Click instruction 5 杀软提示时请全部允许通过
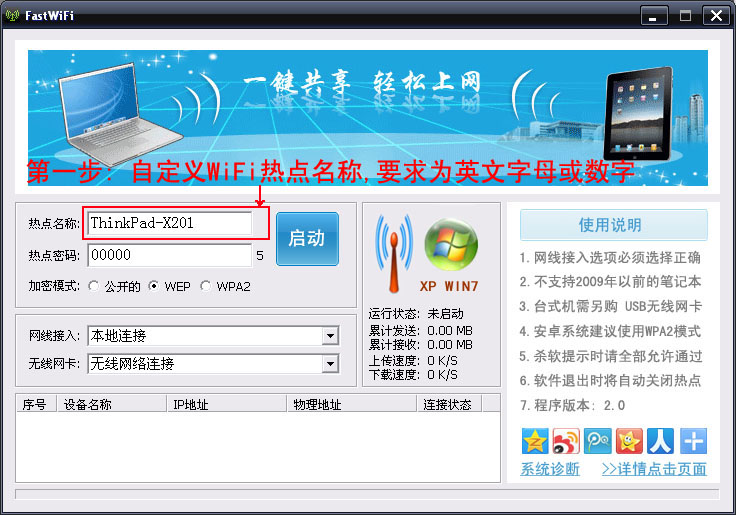Screen dimensions: 736x515 (611, 356)
